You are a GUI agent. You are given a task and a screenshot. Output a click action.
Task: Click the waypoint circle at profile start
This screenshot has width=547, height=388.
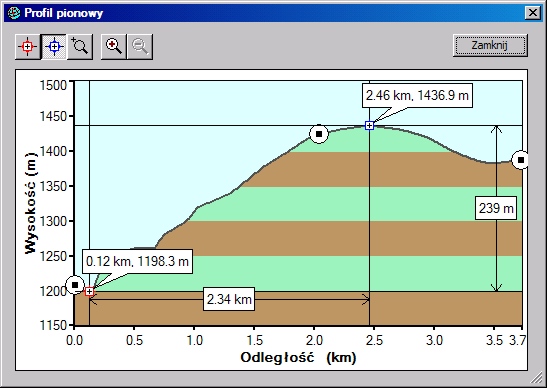[75, 285]
